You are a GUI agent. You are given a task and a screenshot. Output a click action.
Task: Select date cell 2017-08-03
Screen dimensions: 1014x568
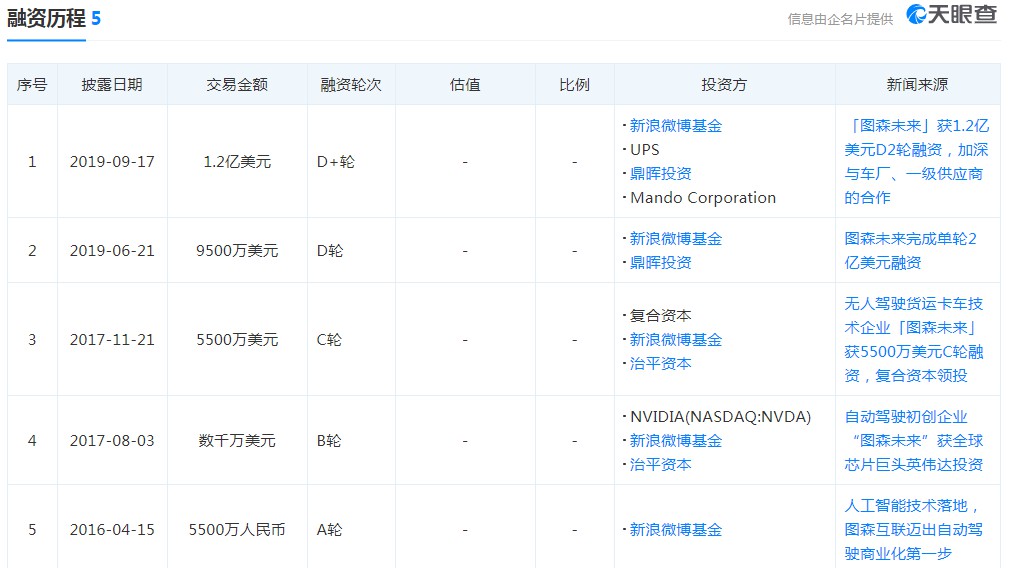tap(112, 441)
